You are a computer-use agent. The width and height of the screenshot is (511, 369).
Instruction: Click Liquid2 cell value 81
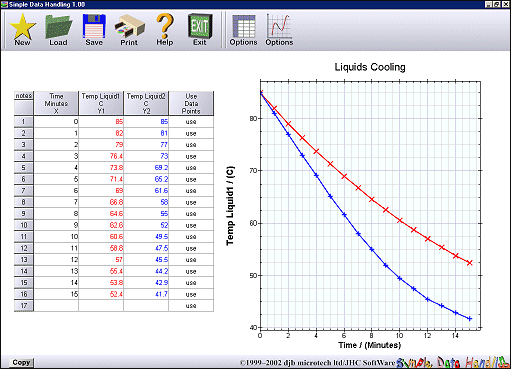(x=146, y=133)
